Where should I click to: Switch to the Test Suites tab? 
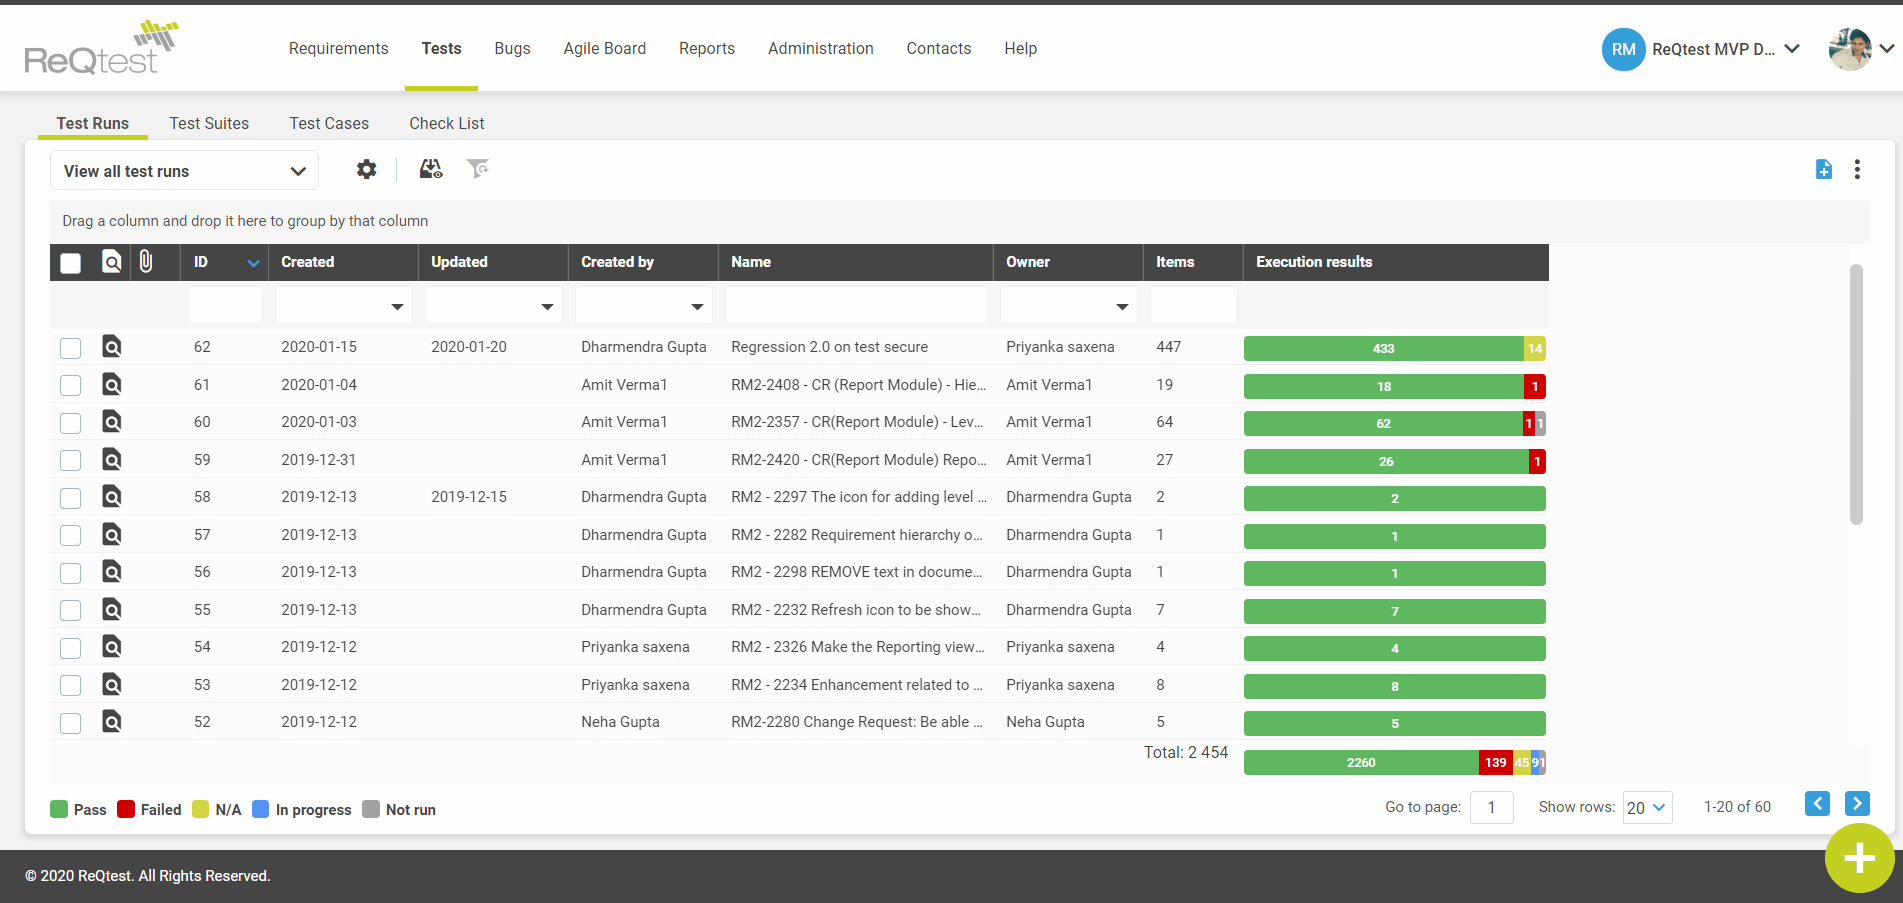(x=209, y=123)
